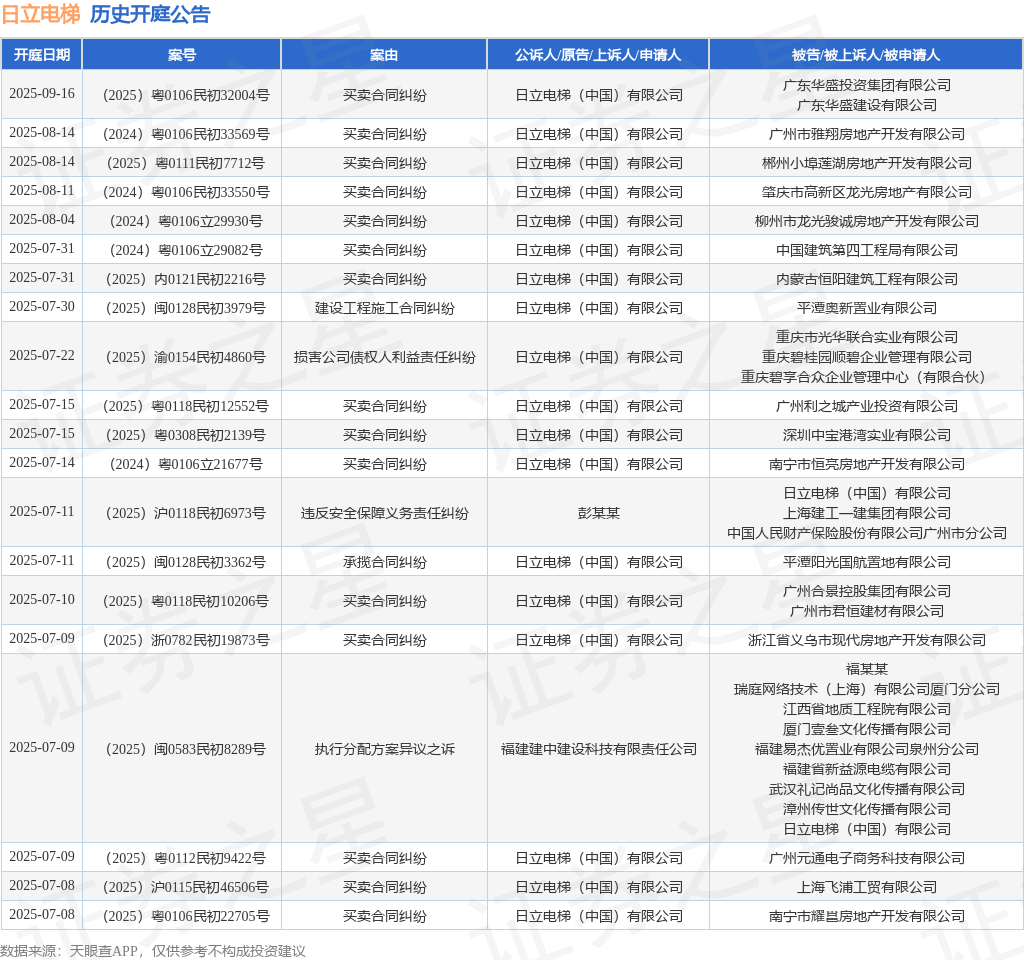Image resolution: width=1024 pixels, height=960 pixels.
Task: Click cause 违反安全保障义务责任纠纷
Action: (384, 513)
